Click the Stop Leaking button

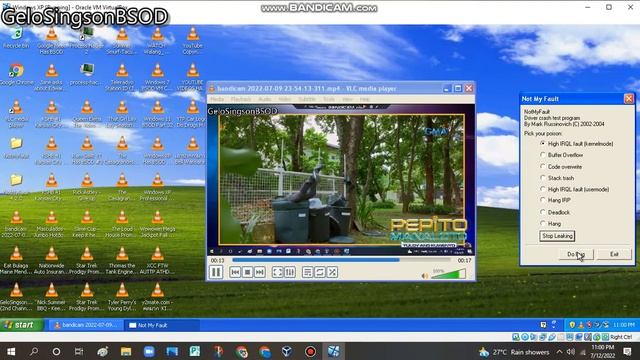557,236
